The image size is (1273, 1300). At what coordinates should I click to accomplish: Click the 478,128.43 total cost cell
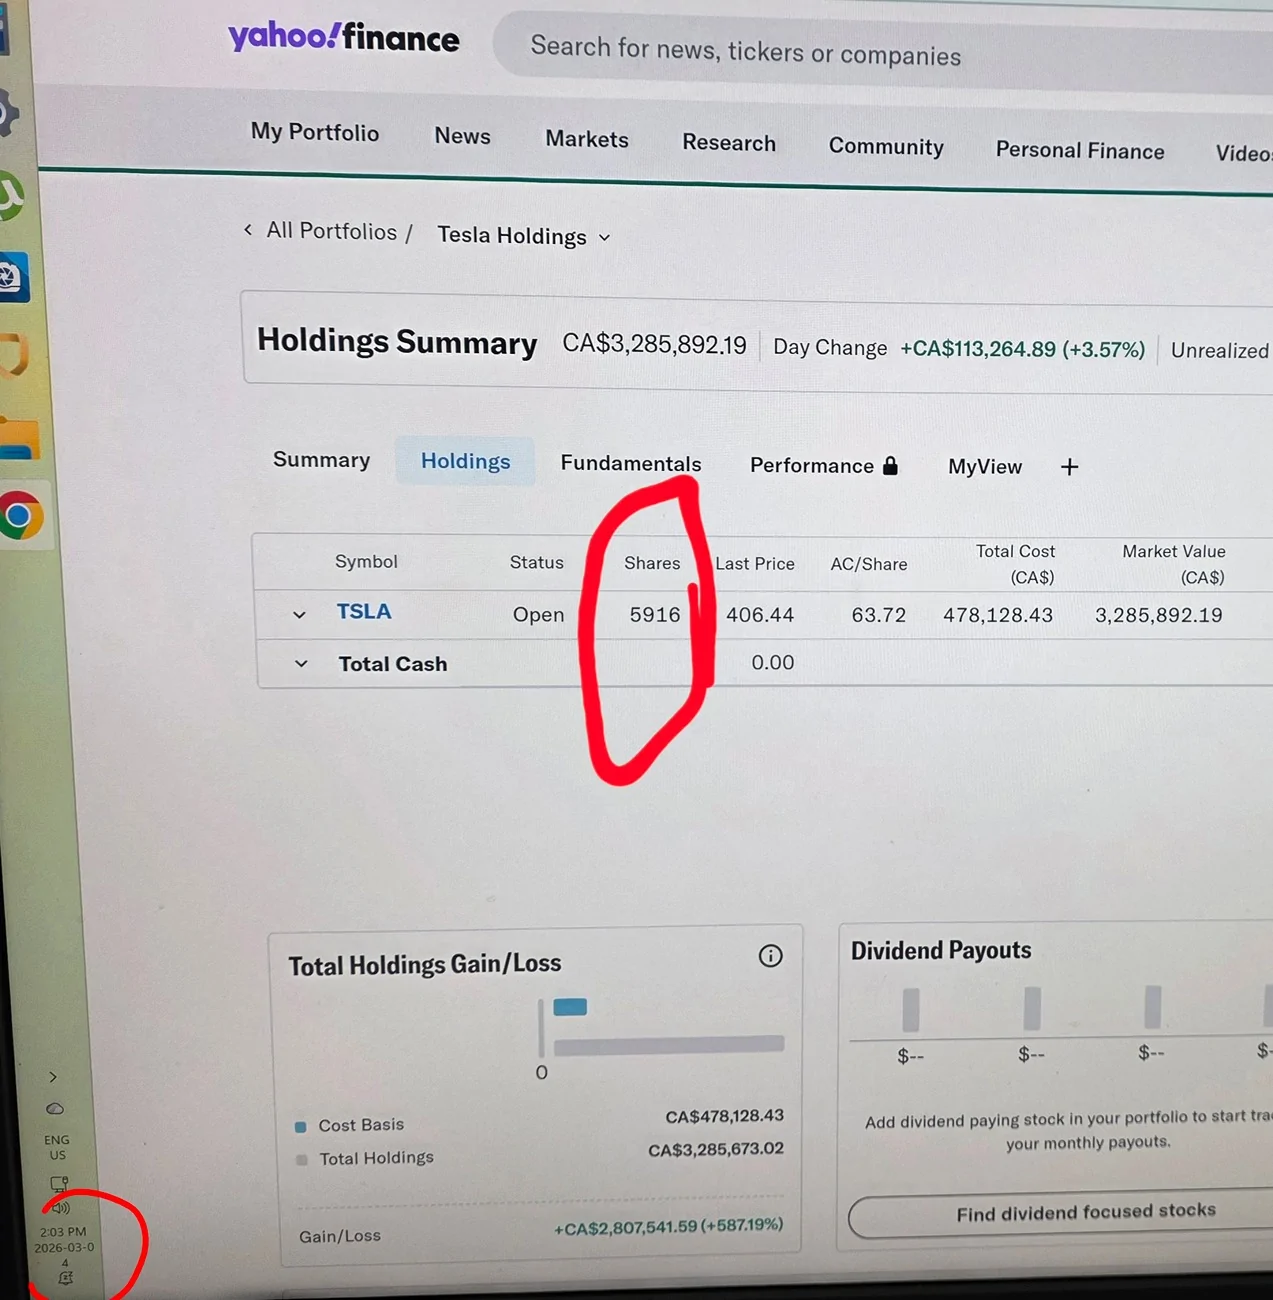[998, 615]
